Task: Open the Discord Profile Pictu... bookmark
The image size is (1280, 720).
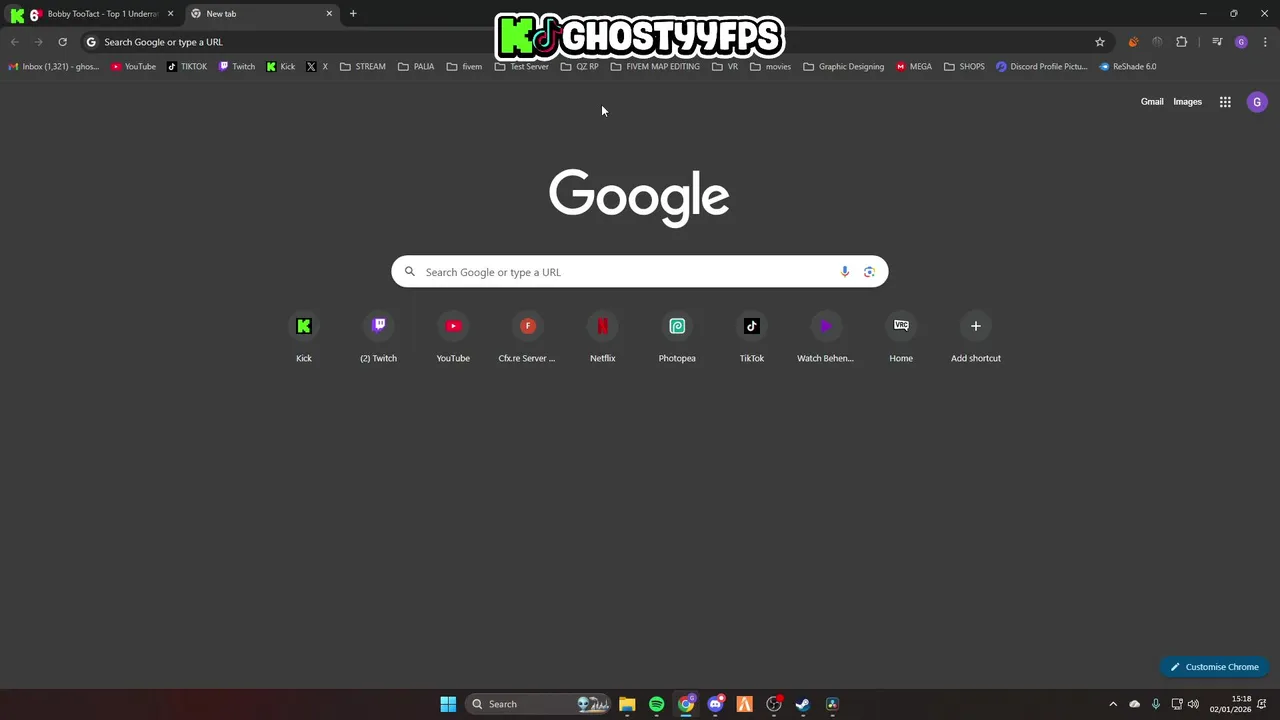Action: 1041,67
